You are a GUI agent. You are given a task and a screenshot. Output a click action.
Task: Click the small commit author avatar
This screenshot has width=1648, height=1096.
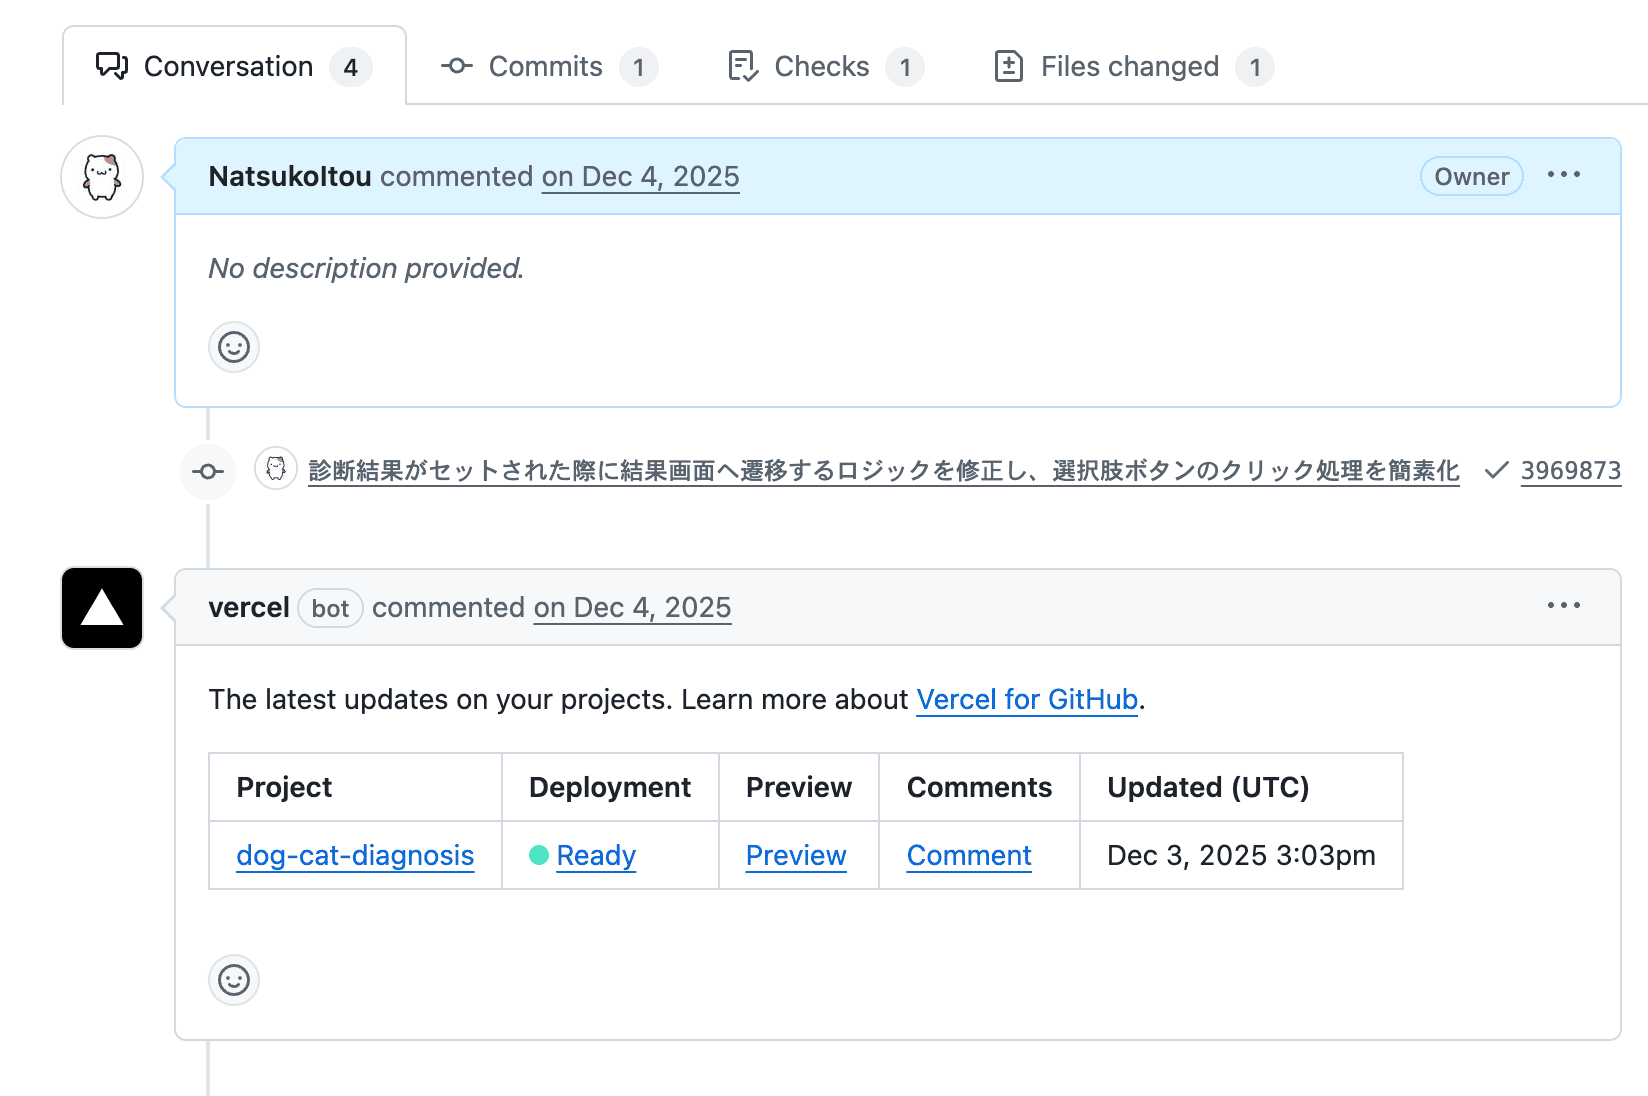(x=276, y=468)
